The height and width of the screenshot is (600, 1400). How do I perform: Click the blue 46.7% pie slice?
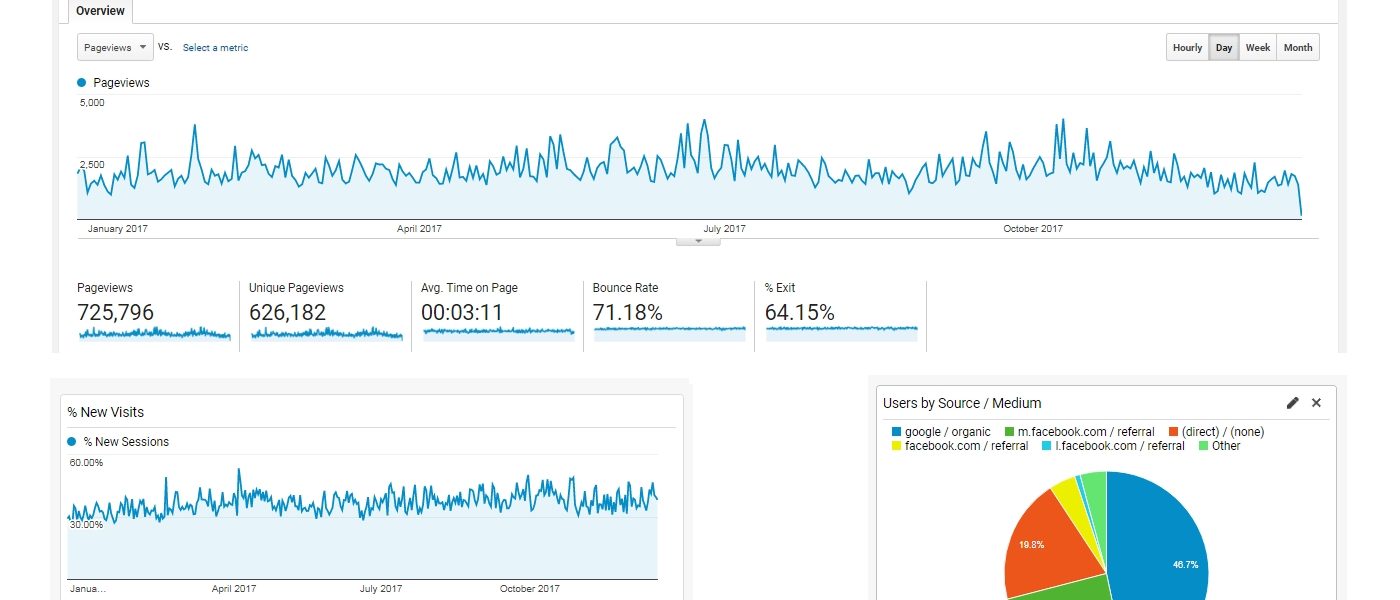[x=1160, y=540]
